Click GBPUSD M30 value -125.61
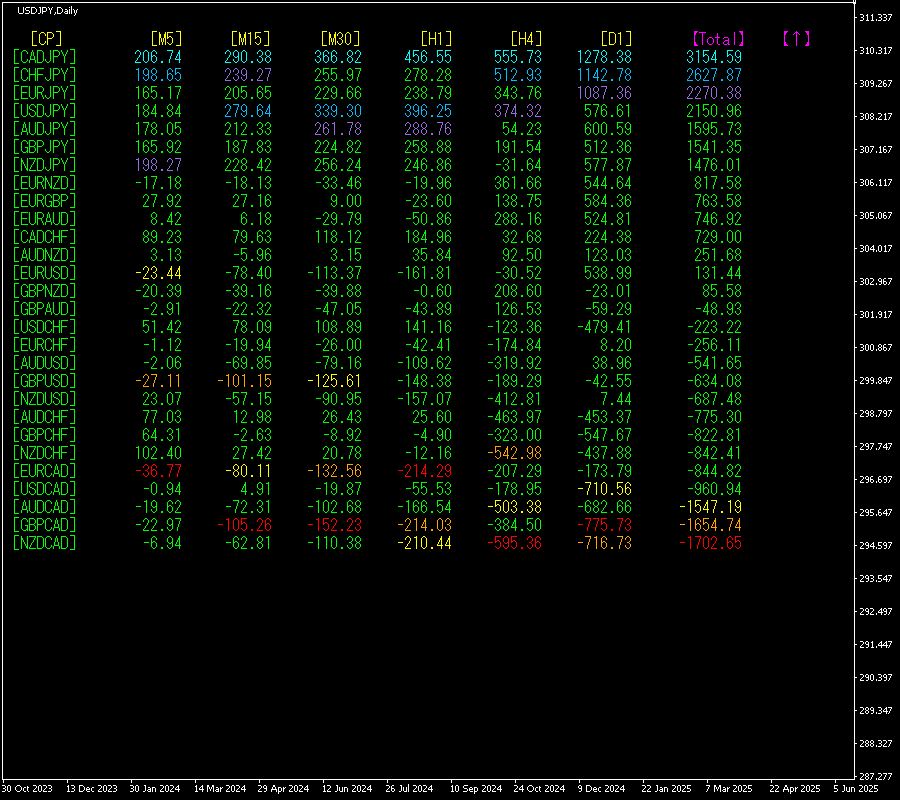 (x=334, y=380)
